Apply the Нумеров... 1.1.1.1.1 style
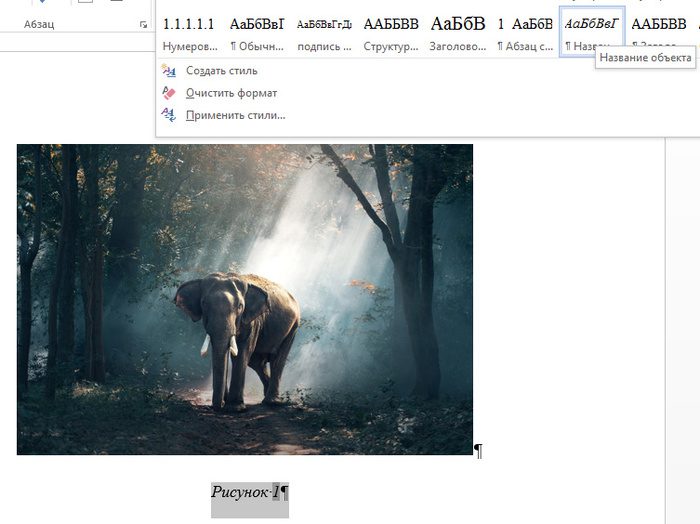 (x=190, y=33)
